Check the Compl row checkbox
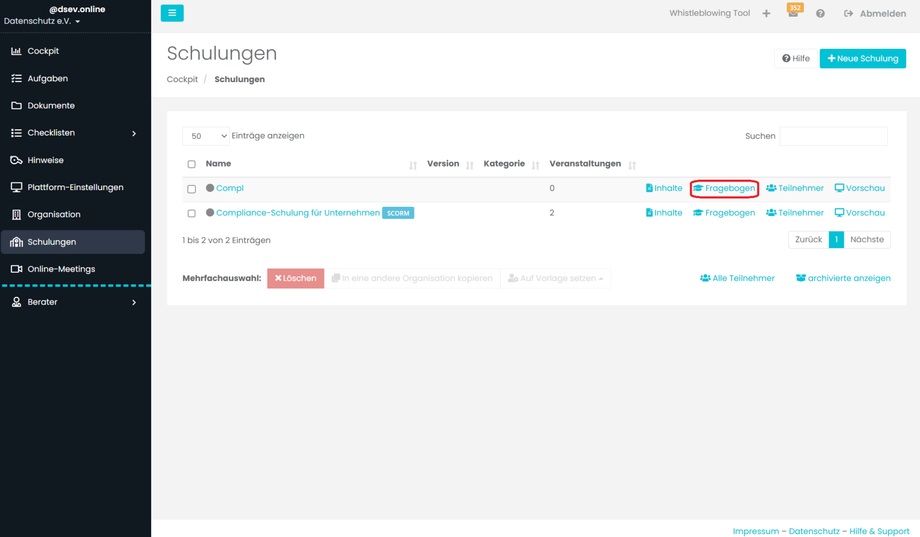The width and height of the screenshot is (920, 537). tap(191, 189)
